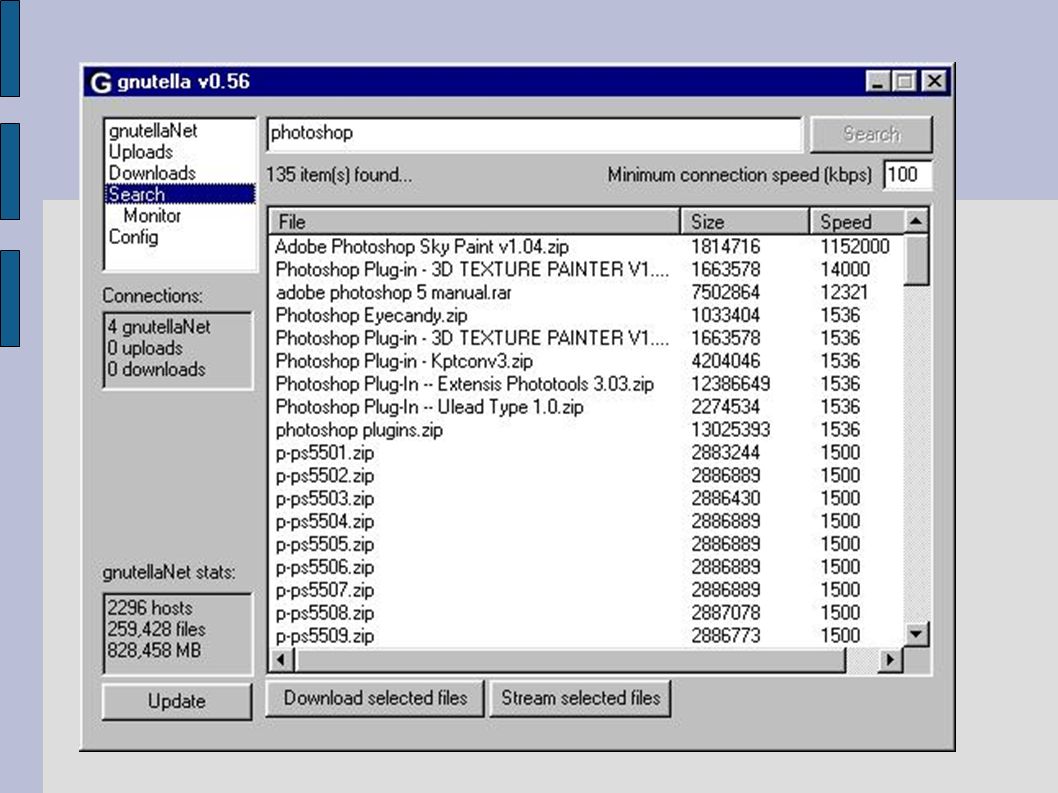This screenshot has height=793, width=1058.
Task: Click the results list scroll-down arrow
Action: coord(916,634)
